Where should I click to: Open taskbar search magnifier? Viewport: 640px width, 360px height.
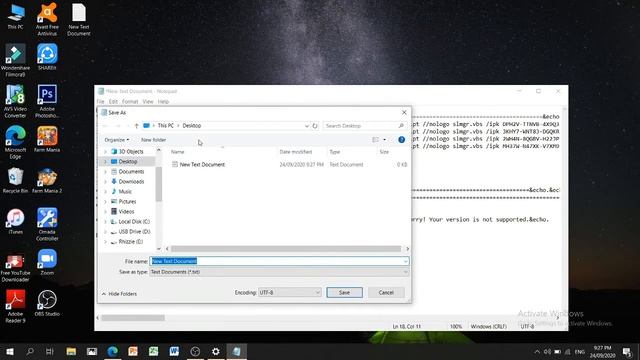click(30, 351)
